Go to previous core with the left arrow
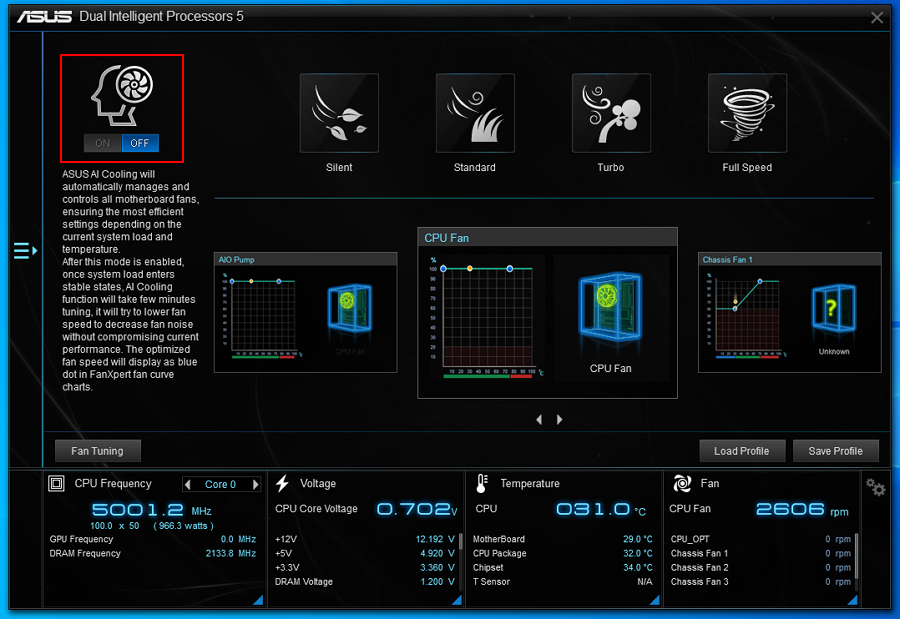This screenshot has width=900, height=619. pos(188,485)
